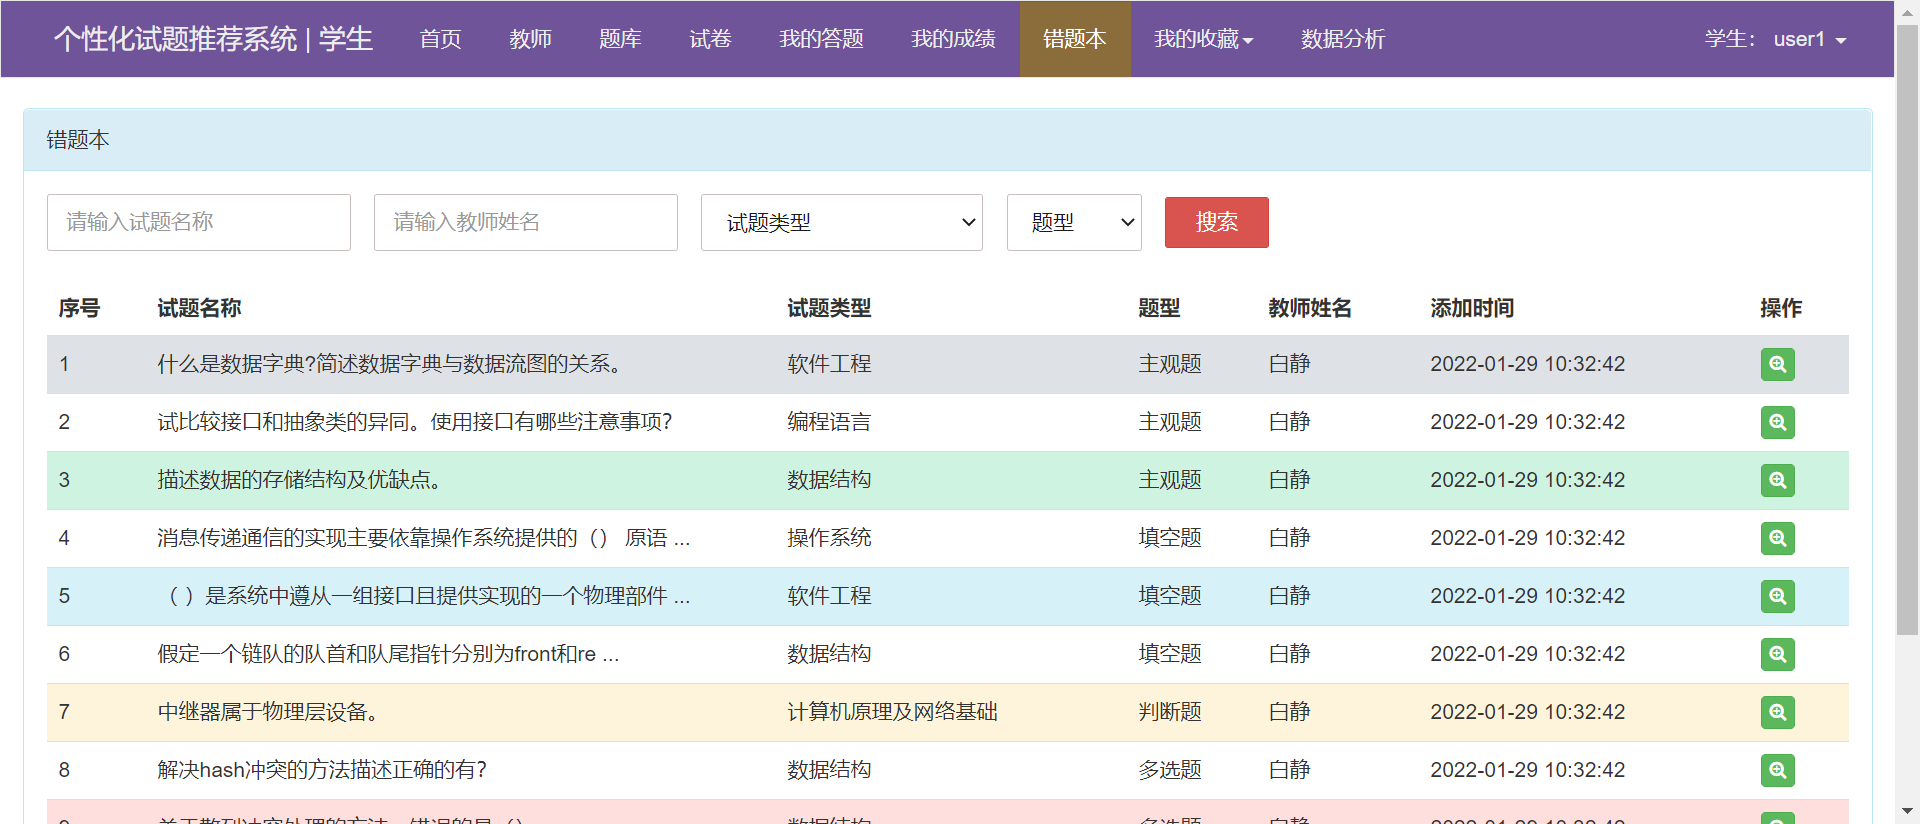Viewport: 1920px width, 824px height.
Task: Click the 多选题 cell in row 8
Action: click(1170, 770)
